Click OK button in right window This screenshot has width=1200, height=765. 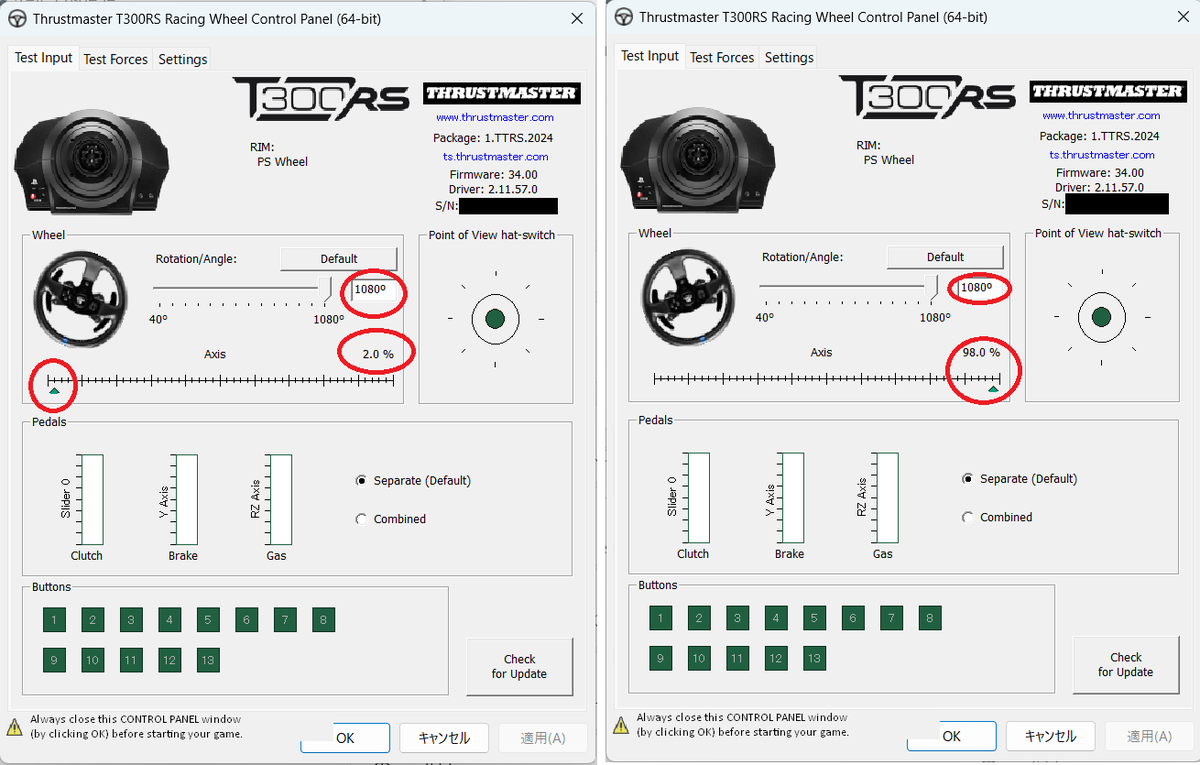tap(951, 736)
